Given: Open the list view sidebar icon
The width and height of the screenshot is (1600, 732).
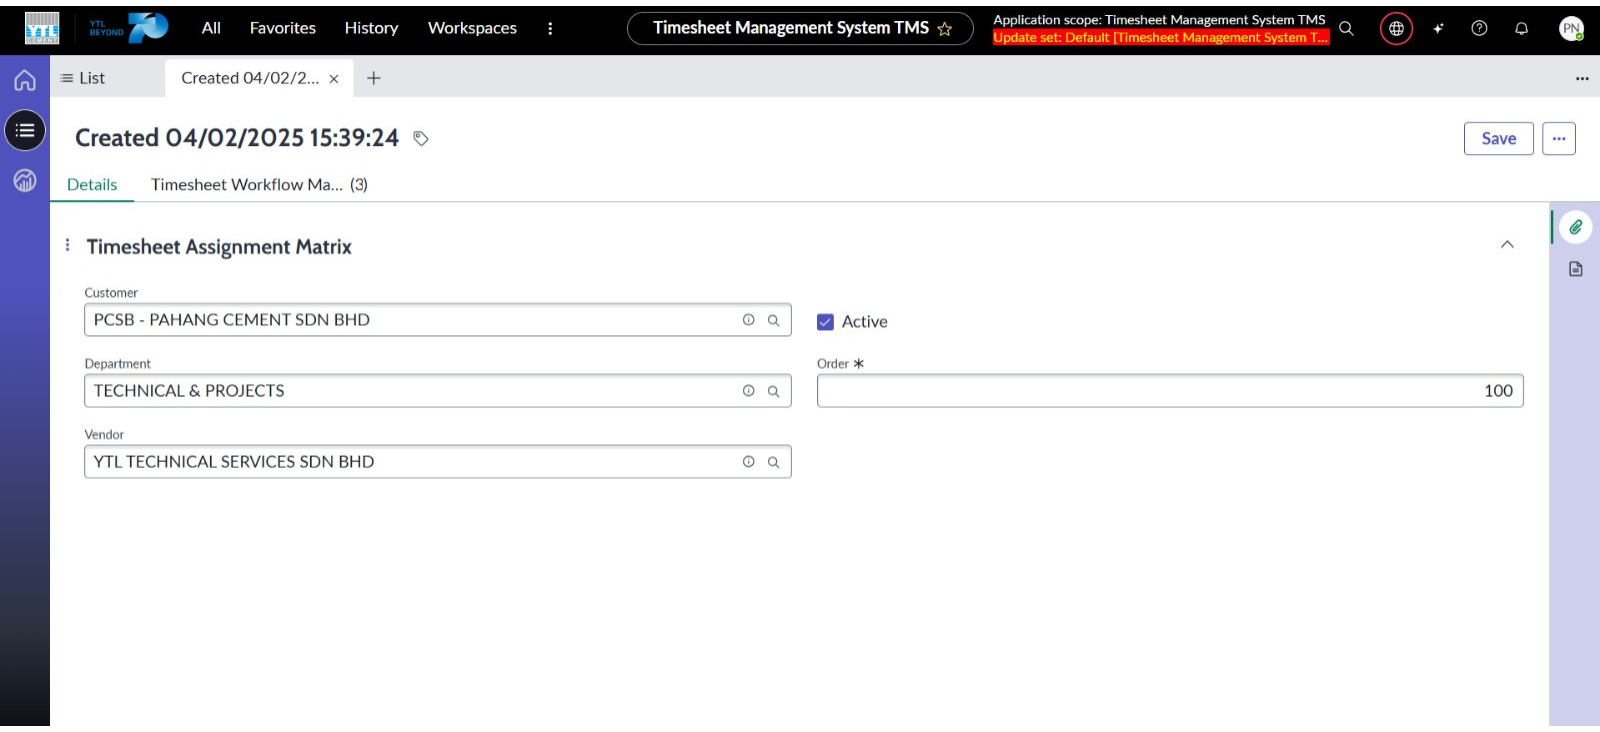Looking at the screenshot, I should tap(25, 130).
